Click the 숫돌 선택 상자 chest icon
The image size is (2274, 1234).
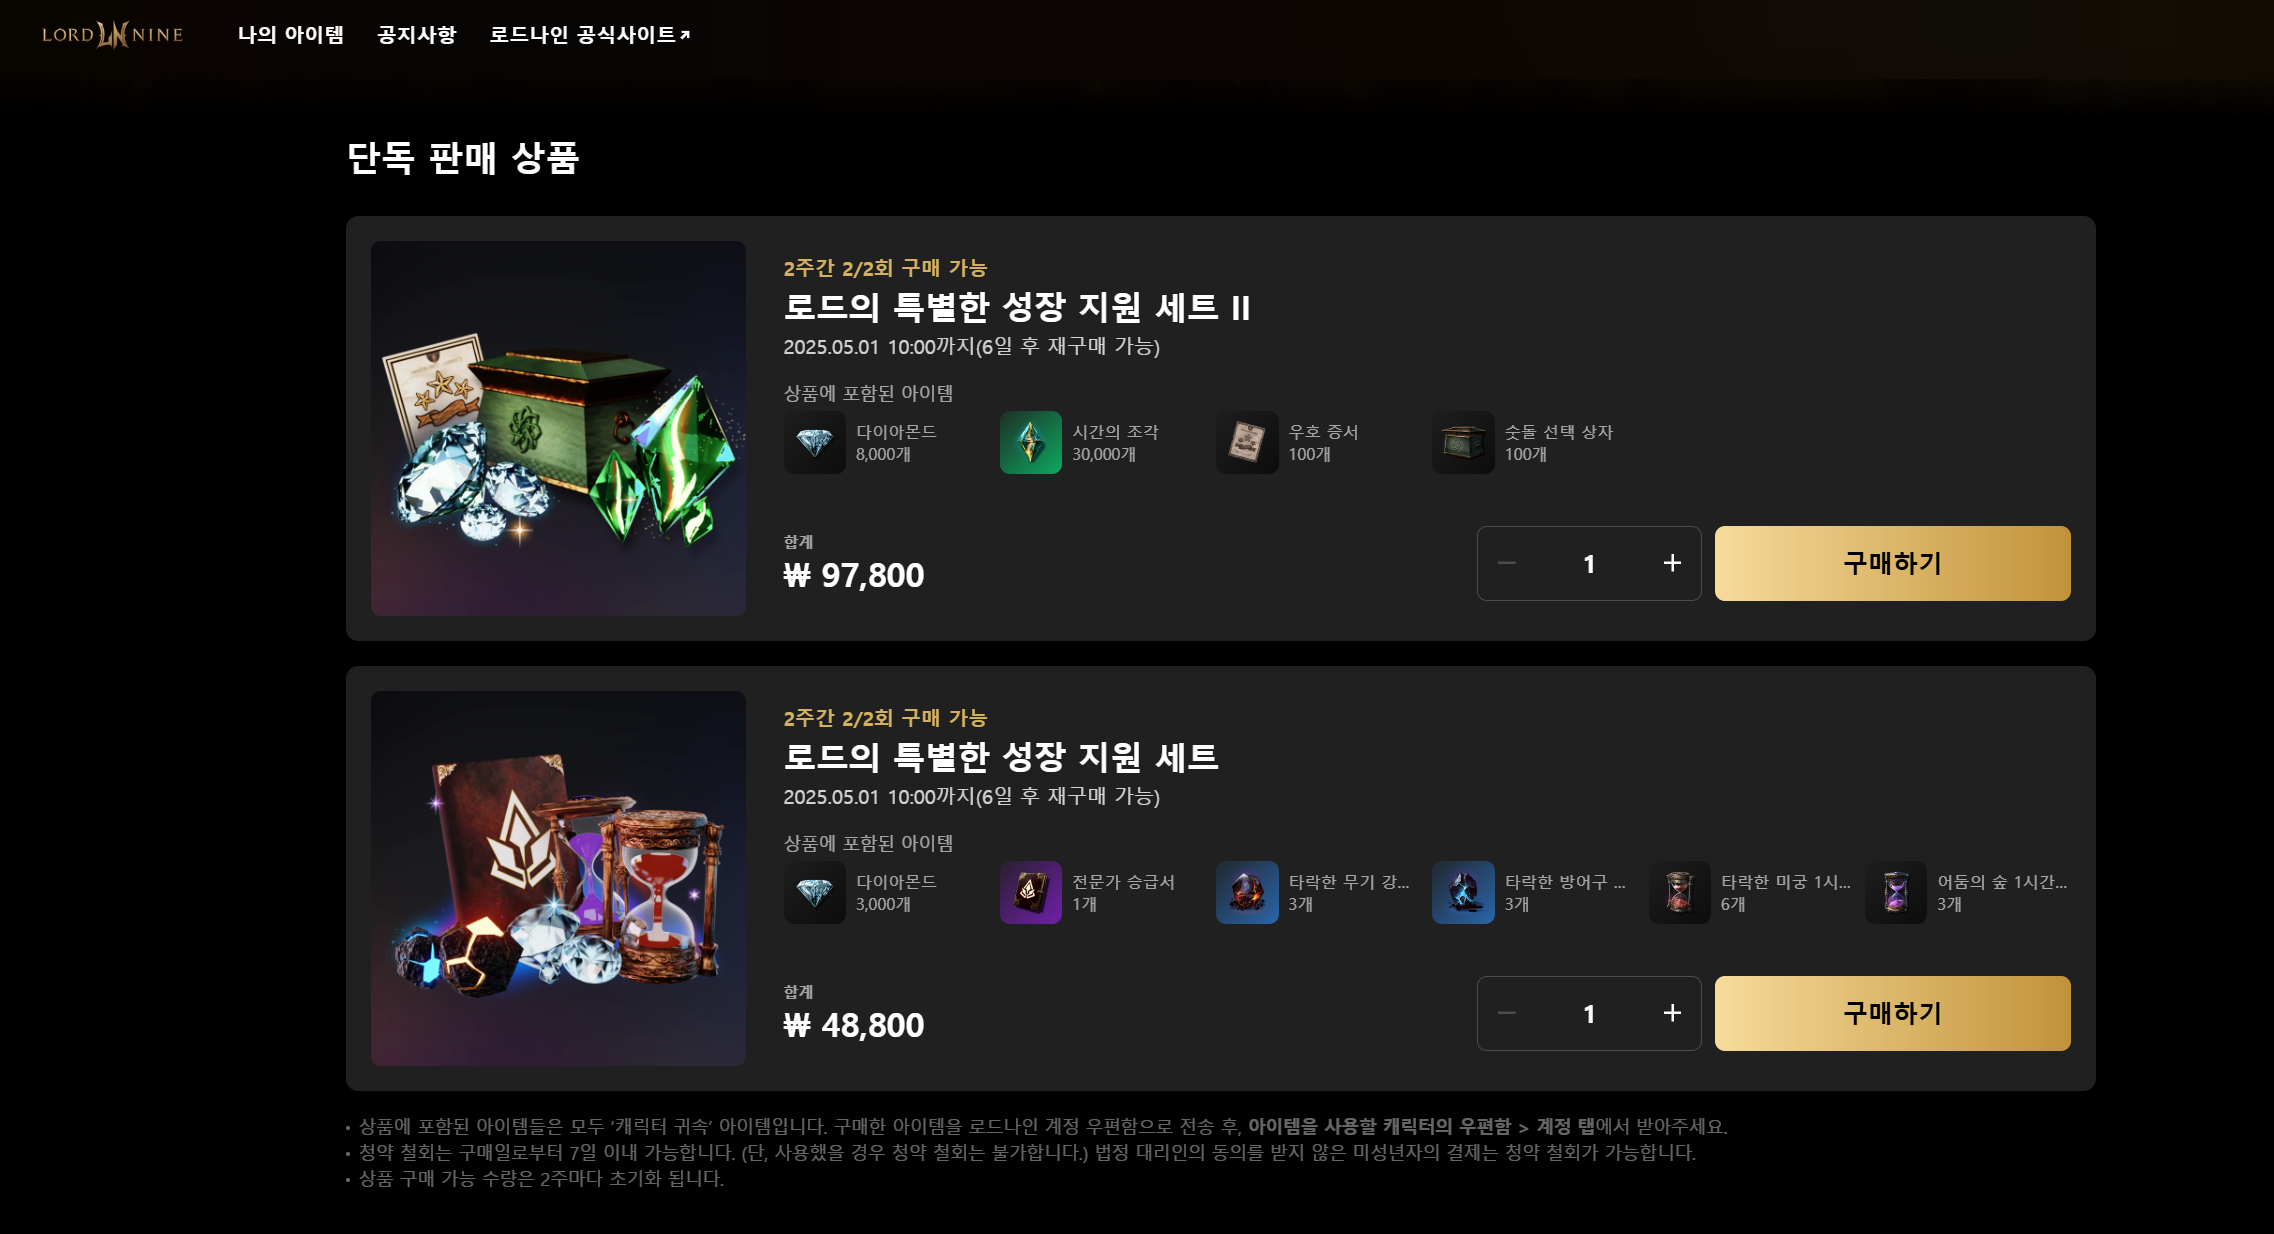click(1462, 442)
